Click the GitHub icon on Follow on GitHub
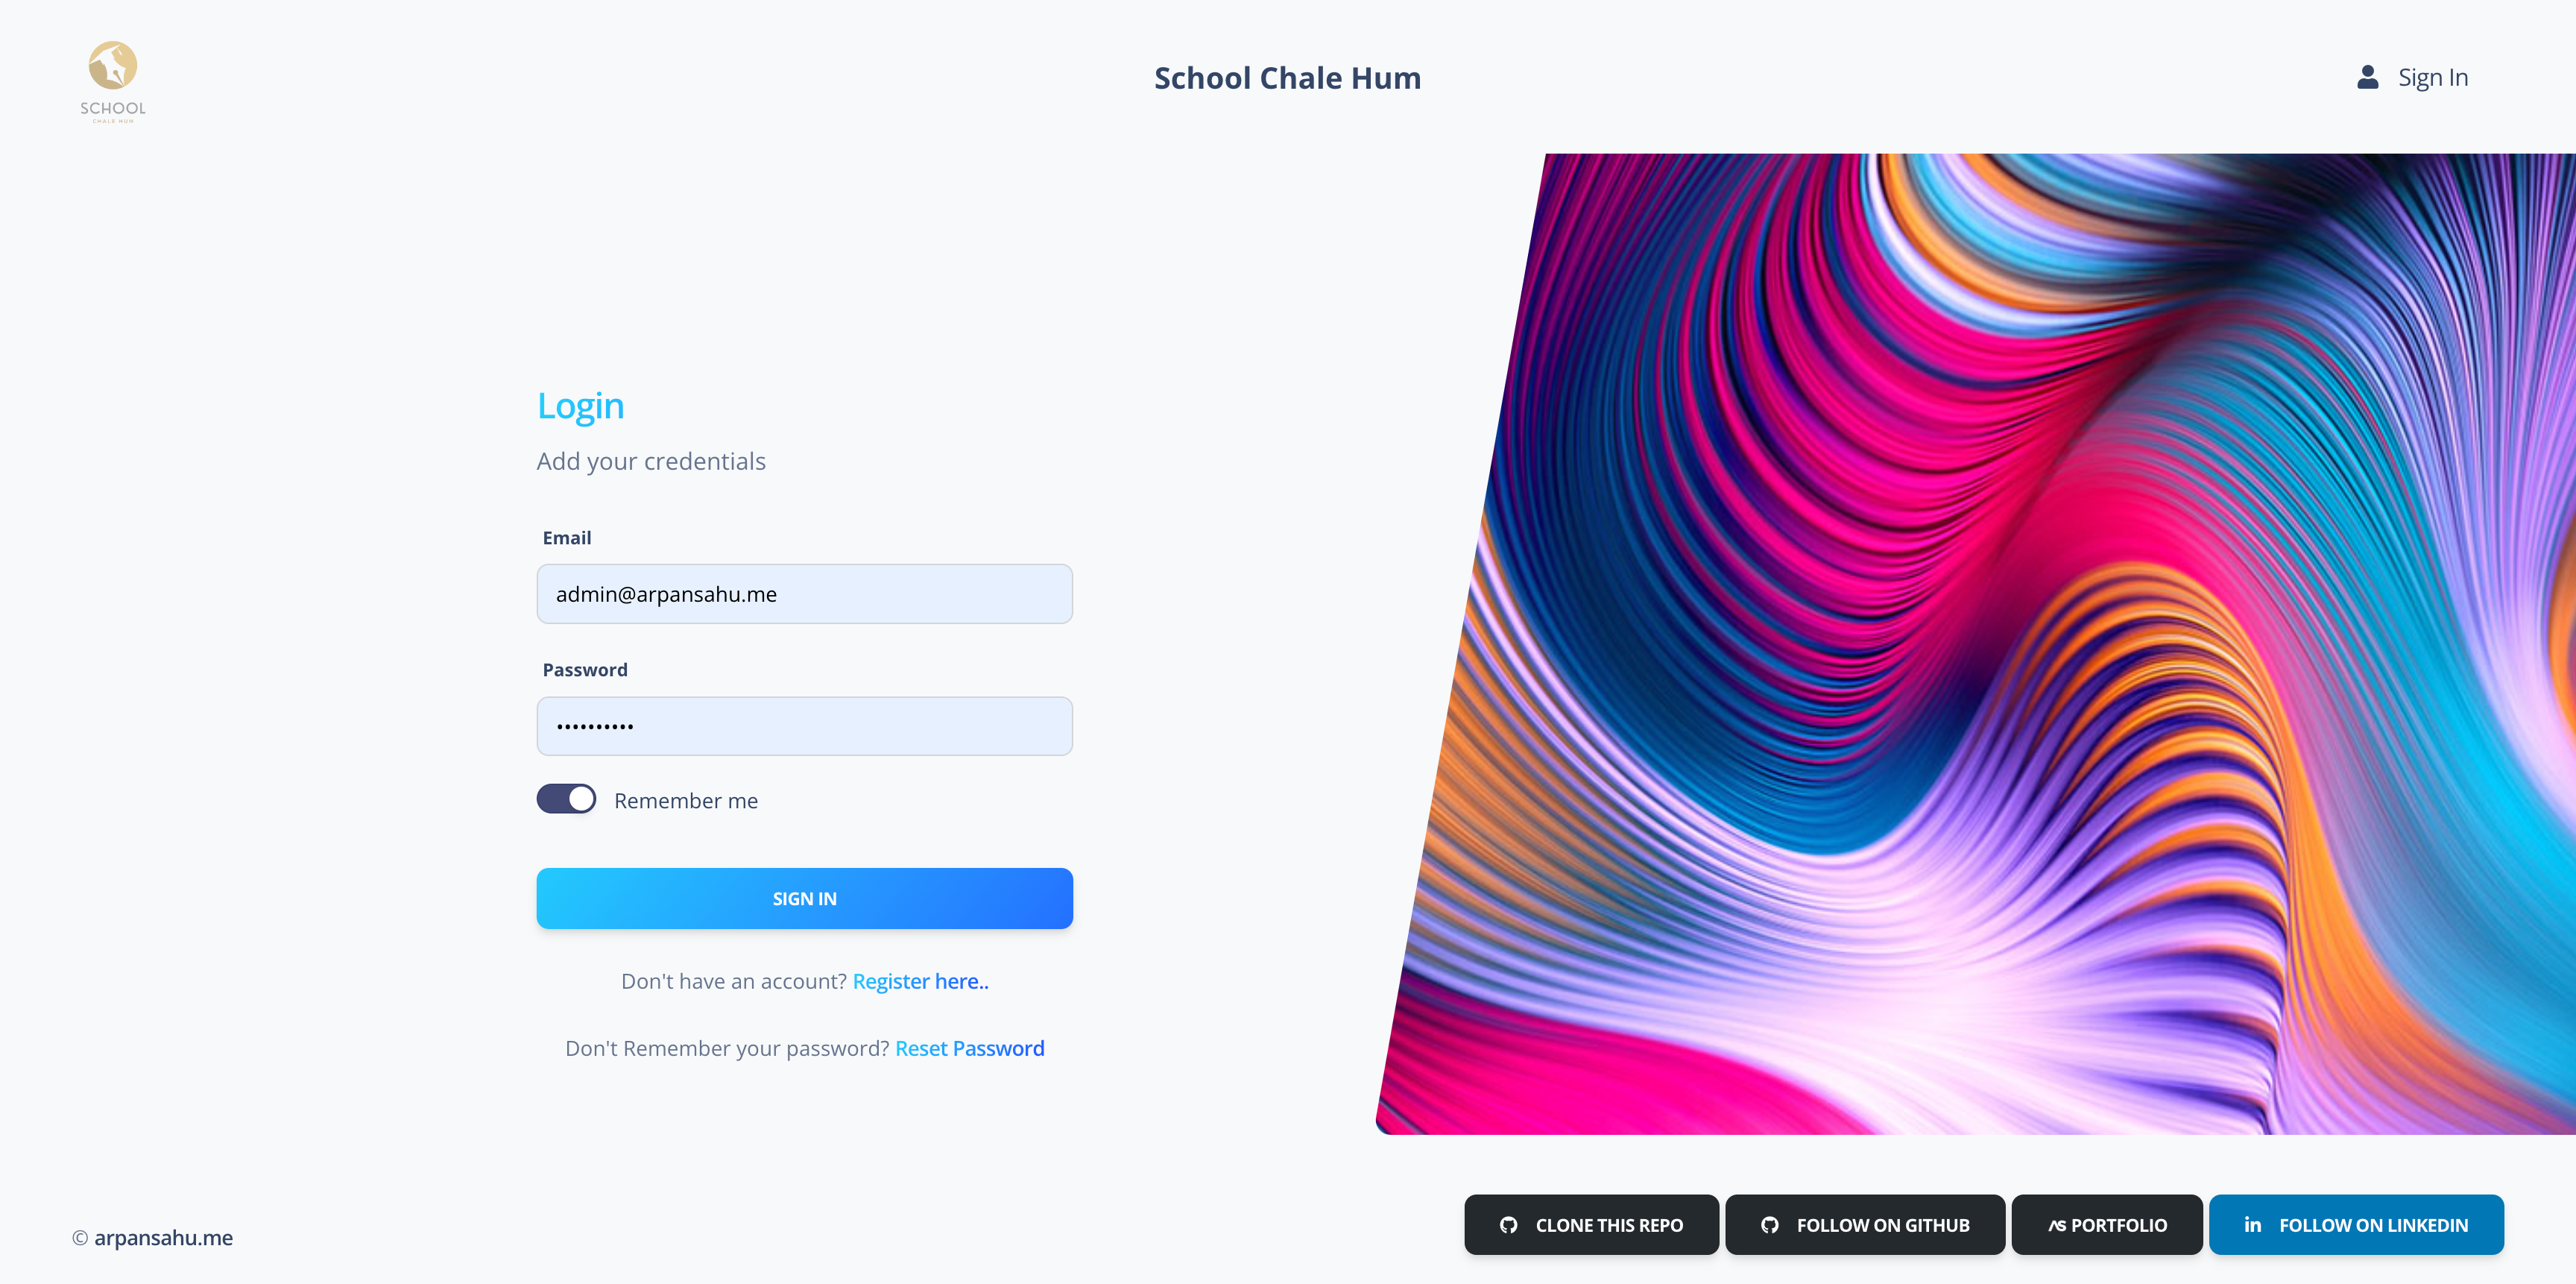2576x1284 pixels. 1769,1225
